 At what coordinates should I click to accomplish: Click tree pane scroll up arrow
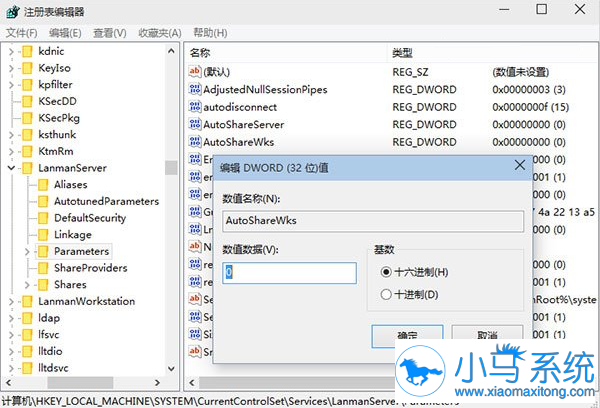(171, 51)
